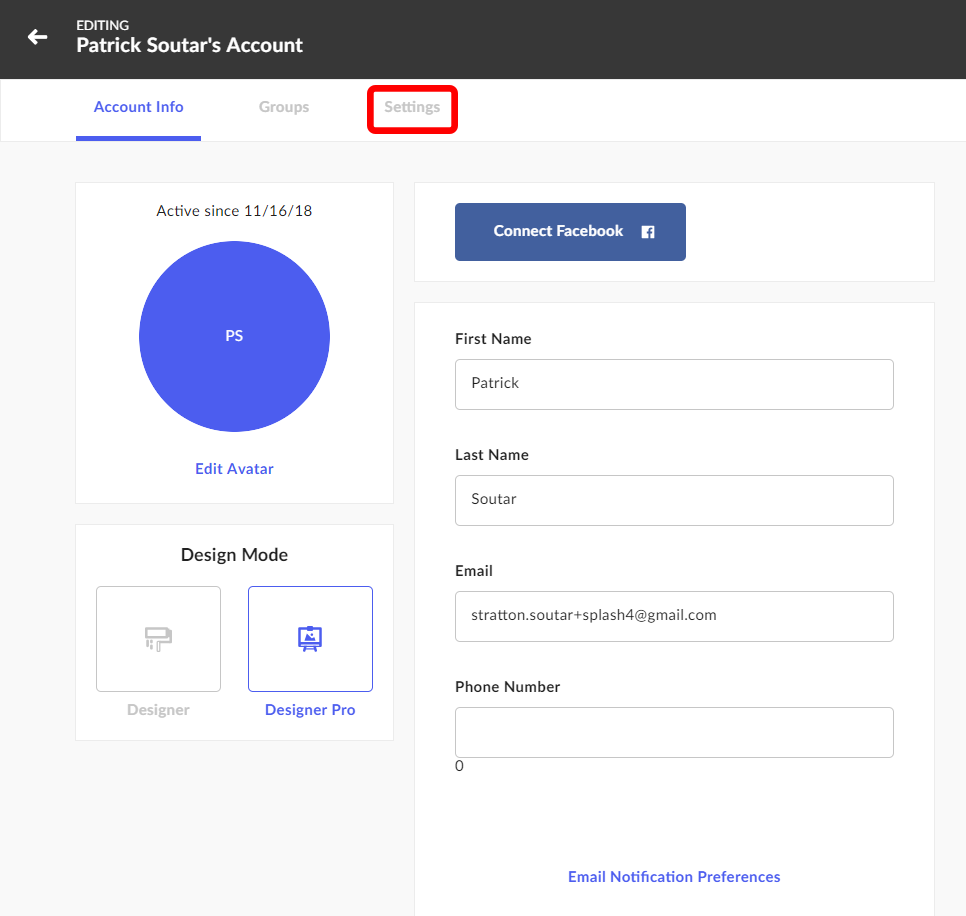Click the Design Mode heading
The height and width of the screenshot is (916, 966).
click(x=234, y=555)
